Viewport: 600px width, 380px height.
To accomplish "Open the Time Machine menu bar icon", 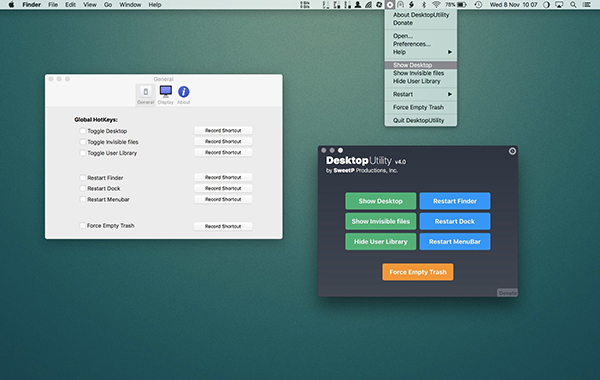I will [478, 5].
